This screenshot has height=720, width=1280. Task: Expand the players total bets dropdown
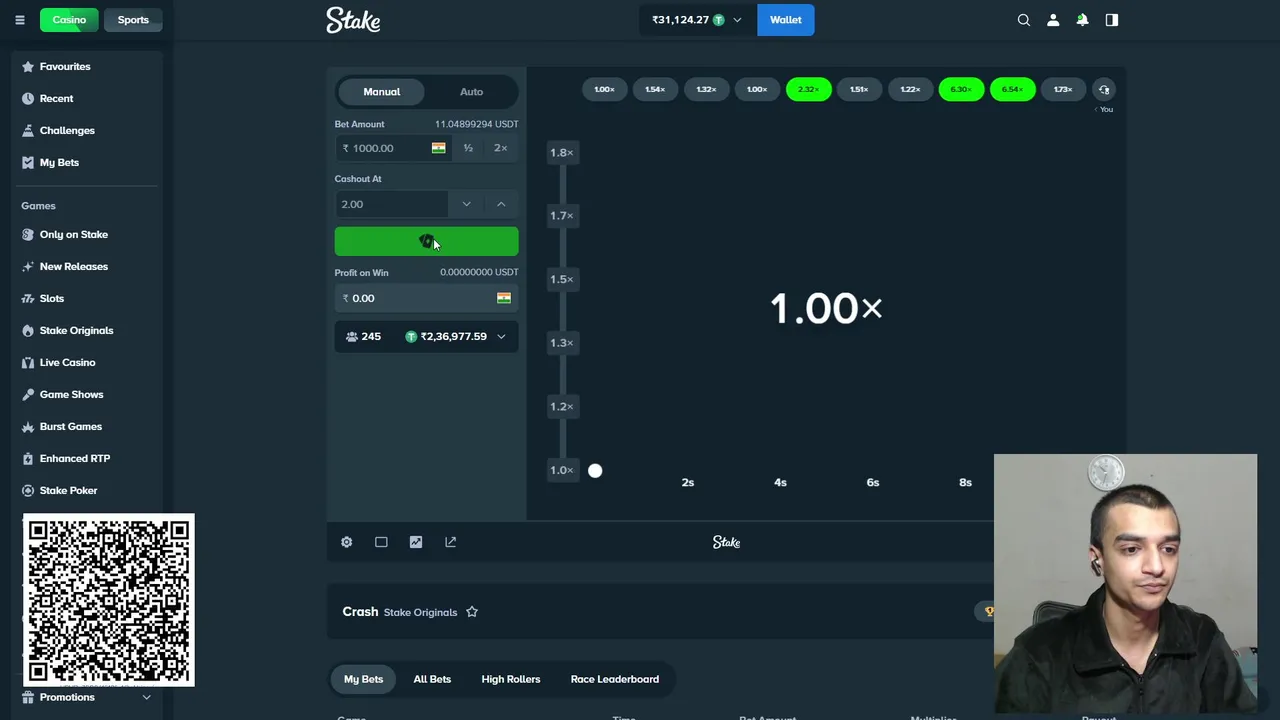(501, 337)
